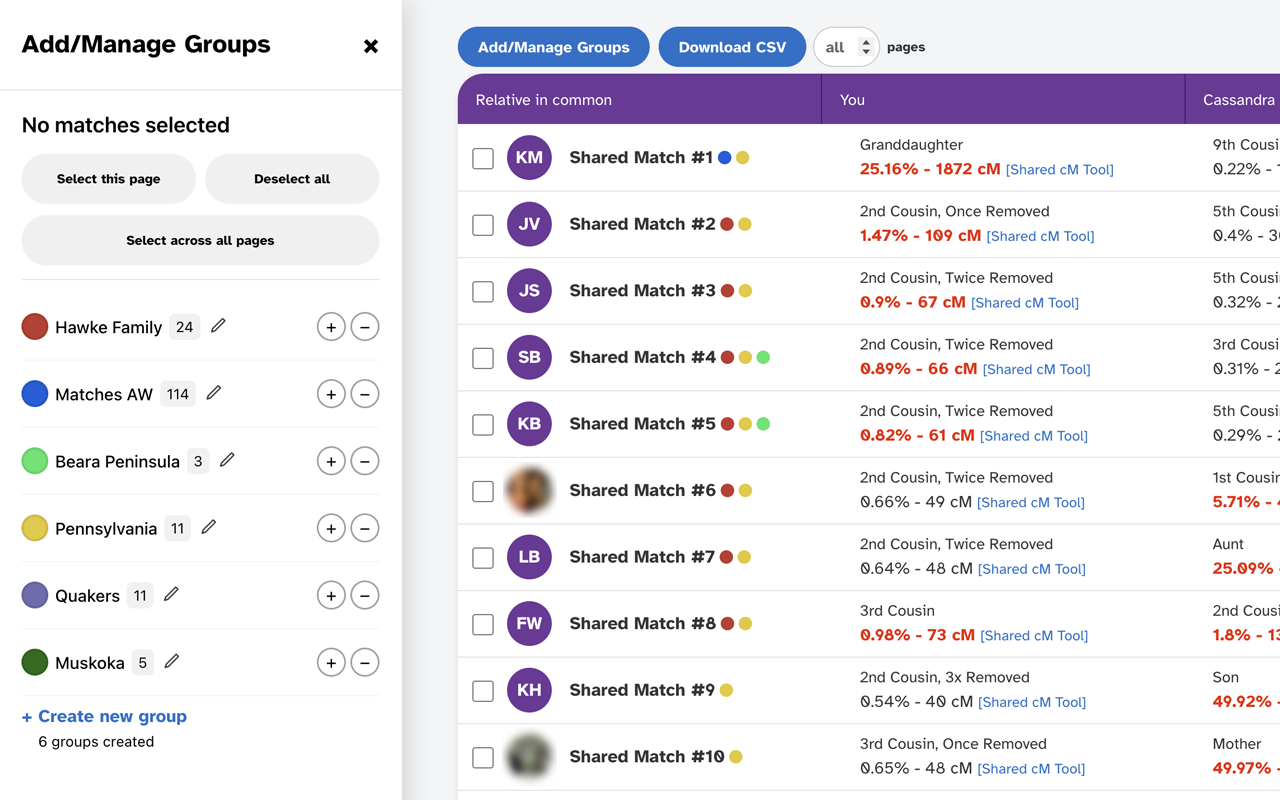This screenshot has height=800, width=1280.
Task: Click the Add/Manage Groups blue button
Action: coord(554,47)
